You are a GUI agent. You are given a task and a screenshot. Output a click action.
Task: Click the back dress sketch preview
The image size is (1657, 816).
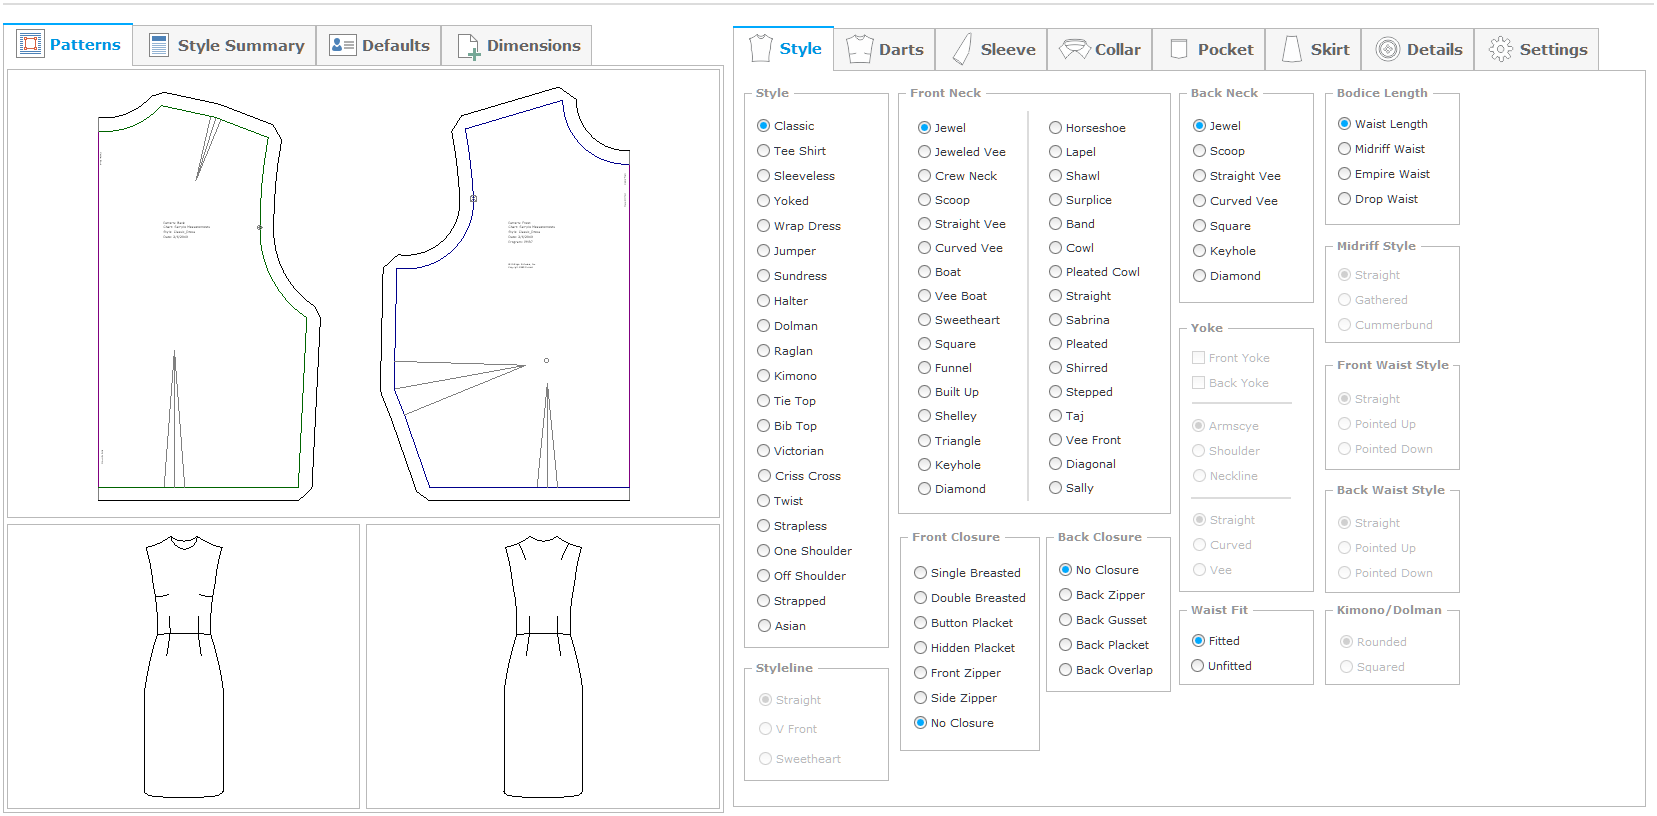(543, 666)
